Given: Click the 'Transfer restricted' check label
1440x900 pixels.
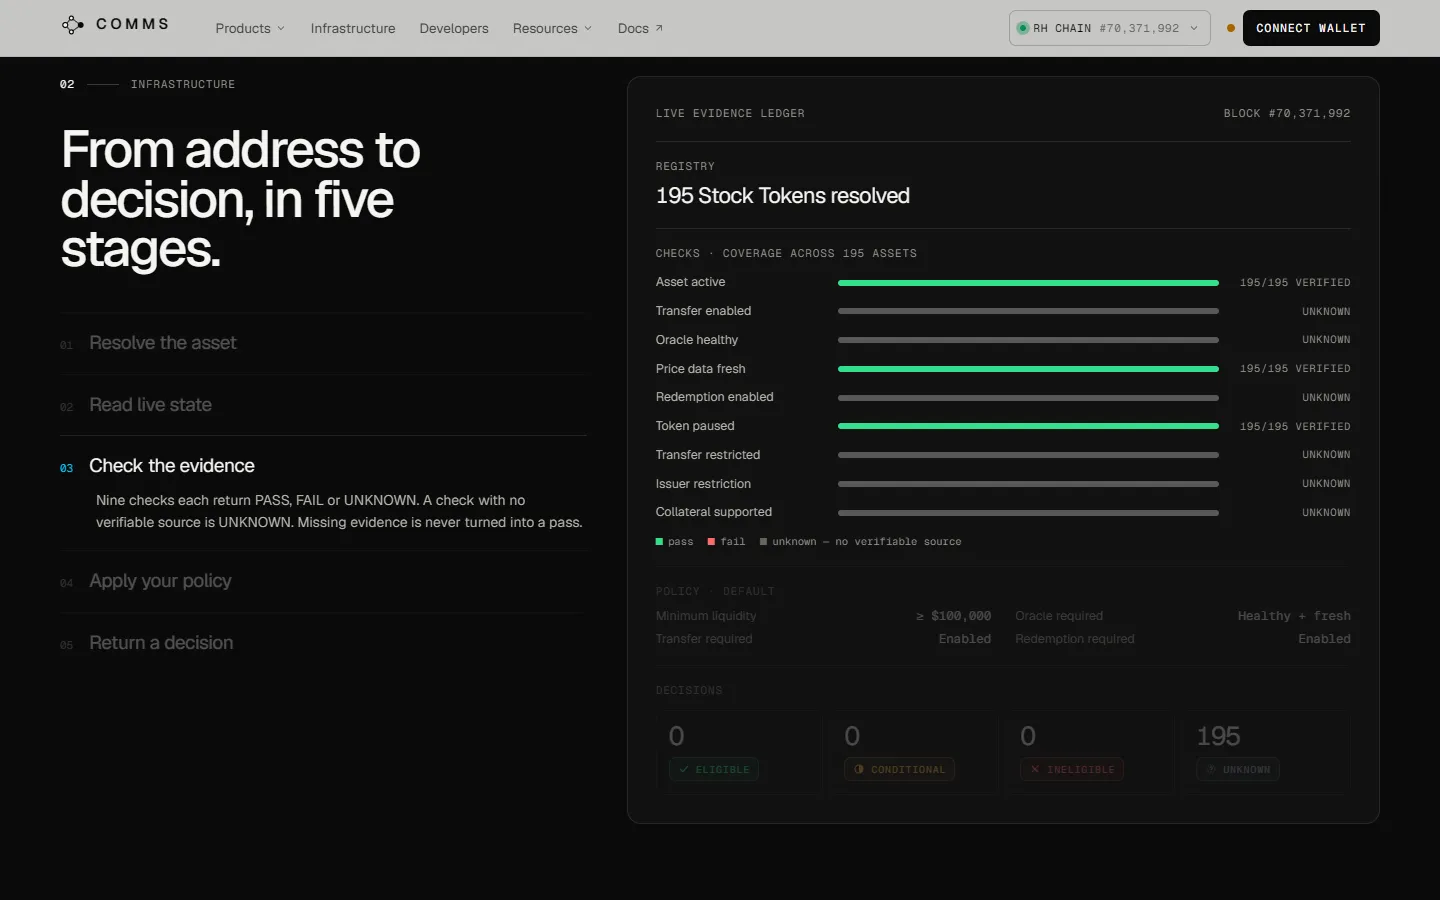Looking at the screenshot, I should (708, 455).
